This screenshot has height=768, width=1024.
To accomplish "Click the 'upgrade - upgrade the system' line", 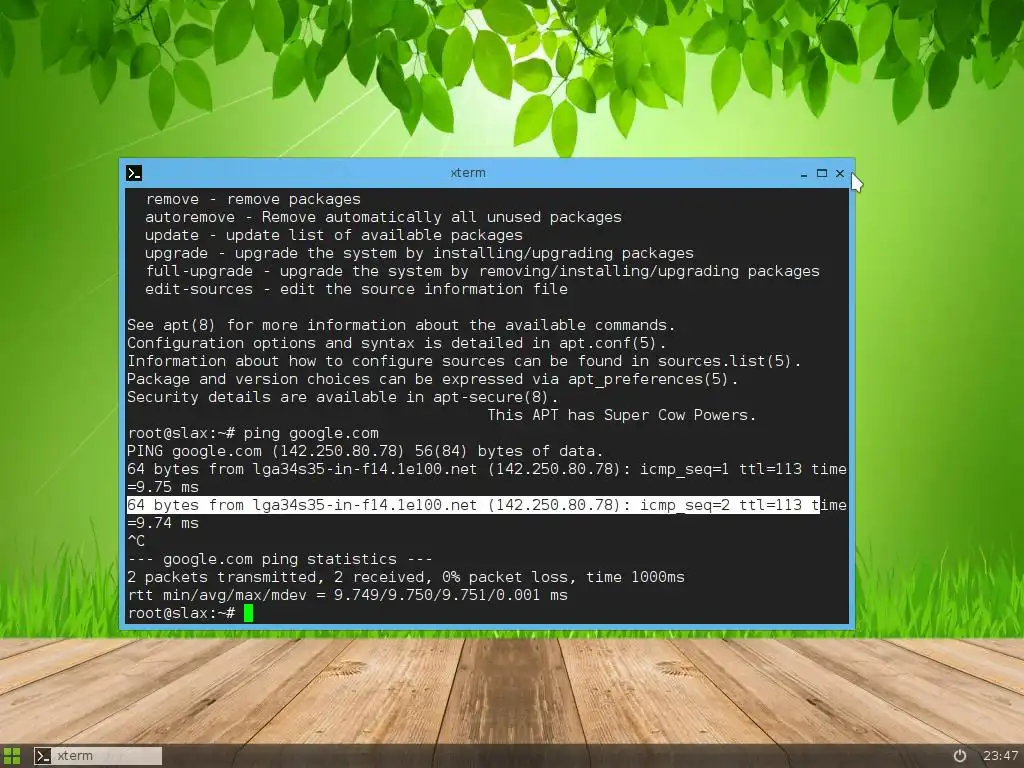I will (419, 253).
